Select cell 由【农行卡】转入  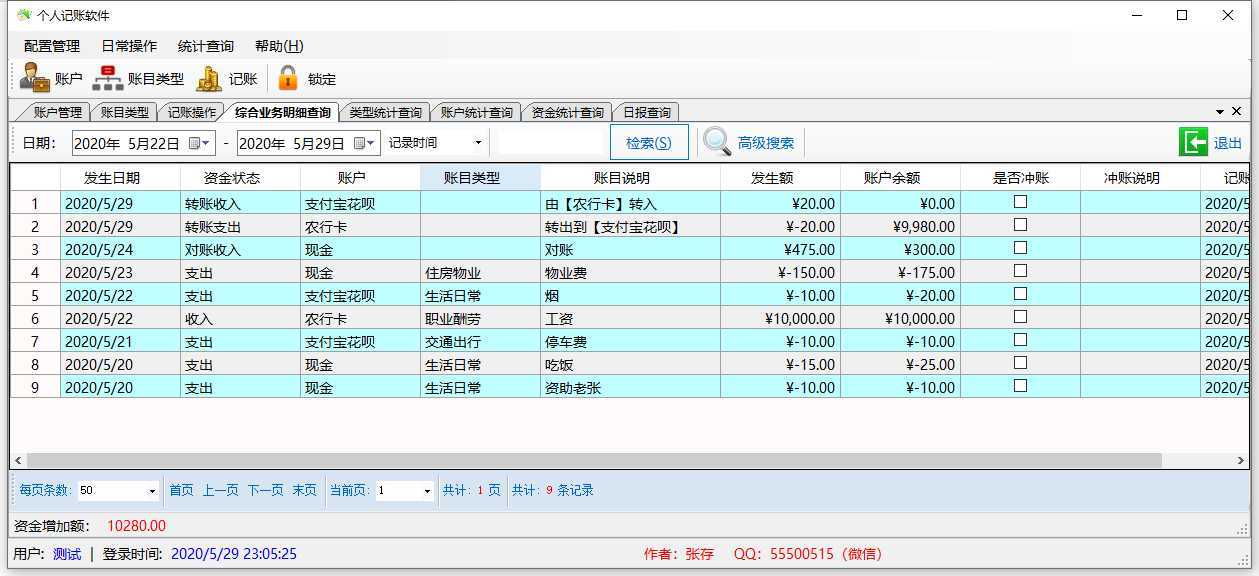point(630,203)
